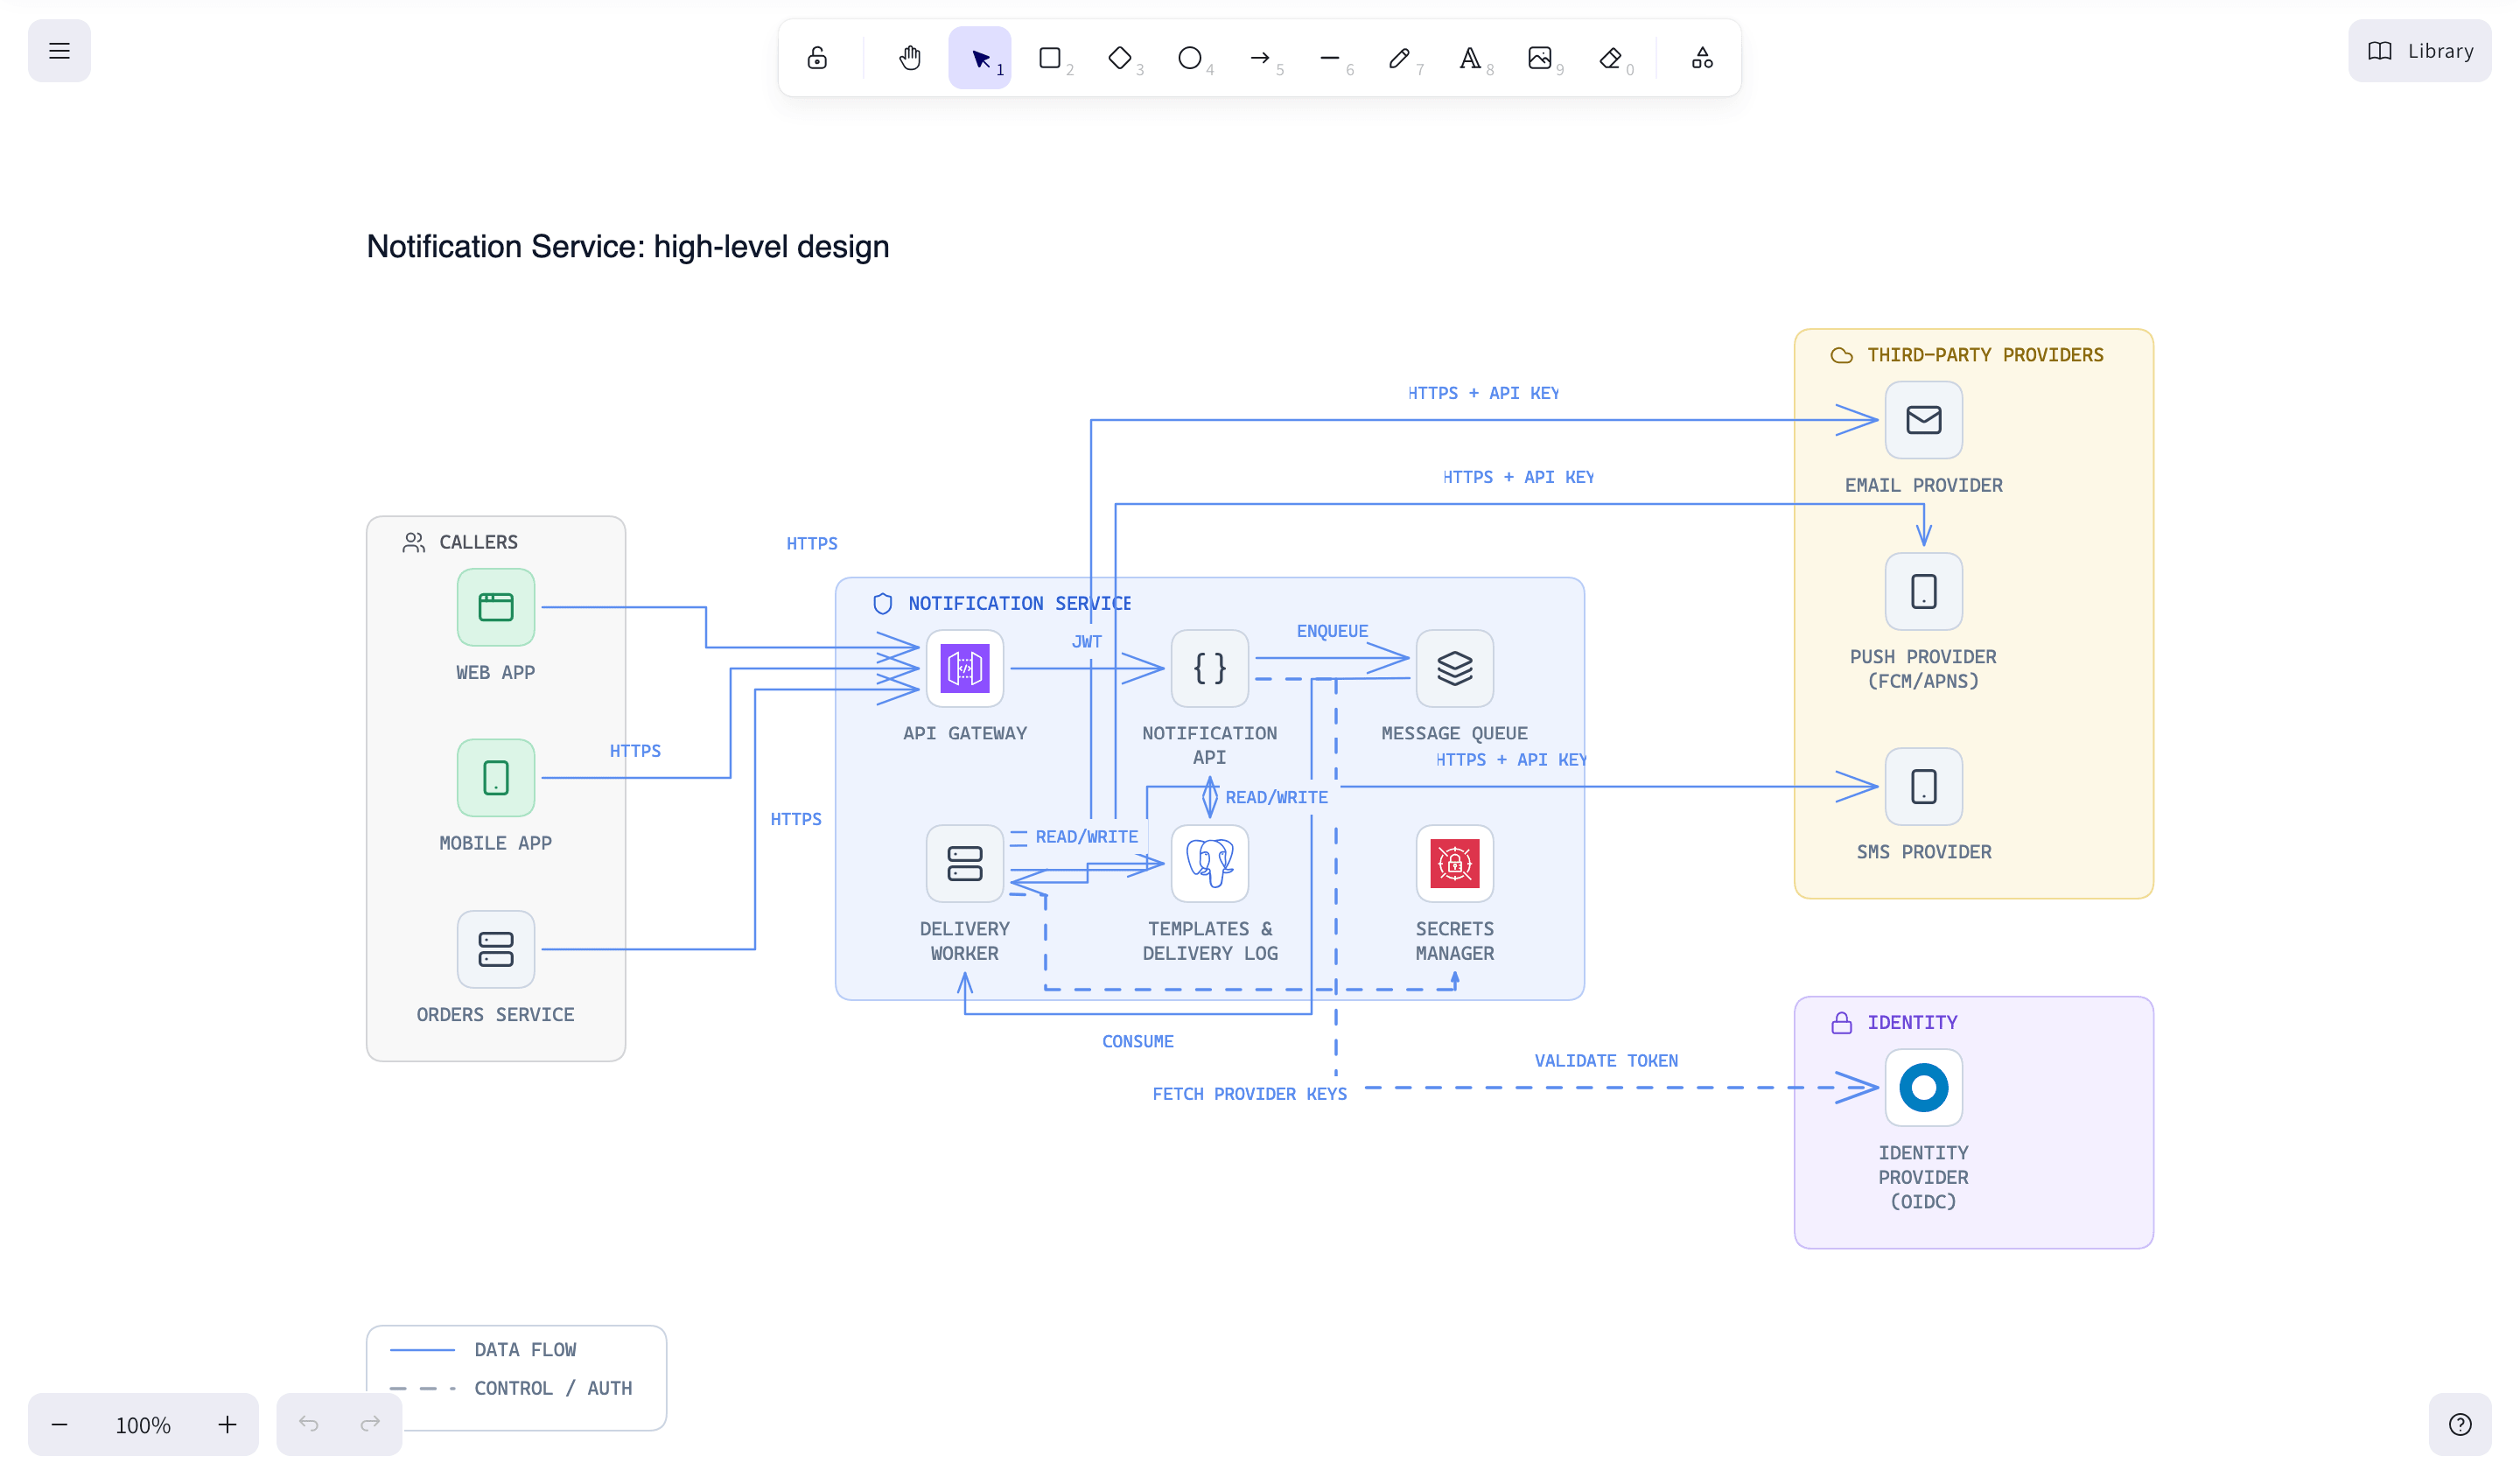Select the SMS Provider device icon

(1924, 787)
